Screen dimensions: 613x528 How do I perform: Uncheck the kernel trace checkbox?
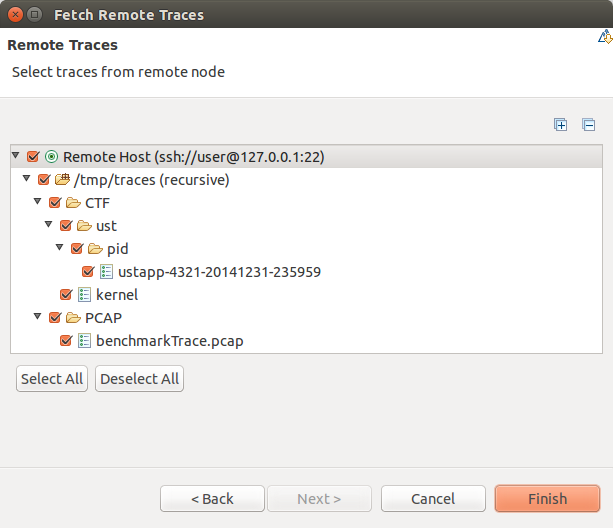coord(66,295)
